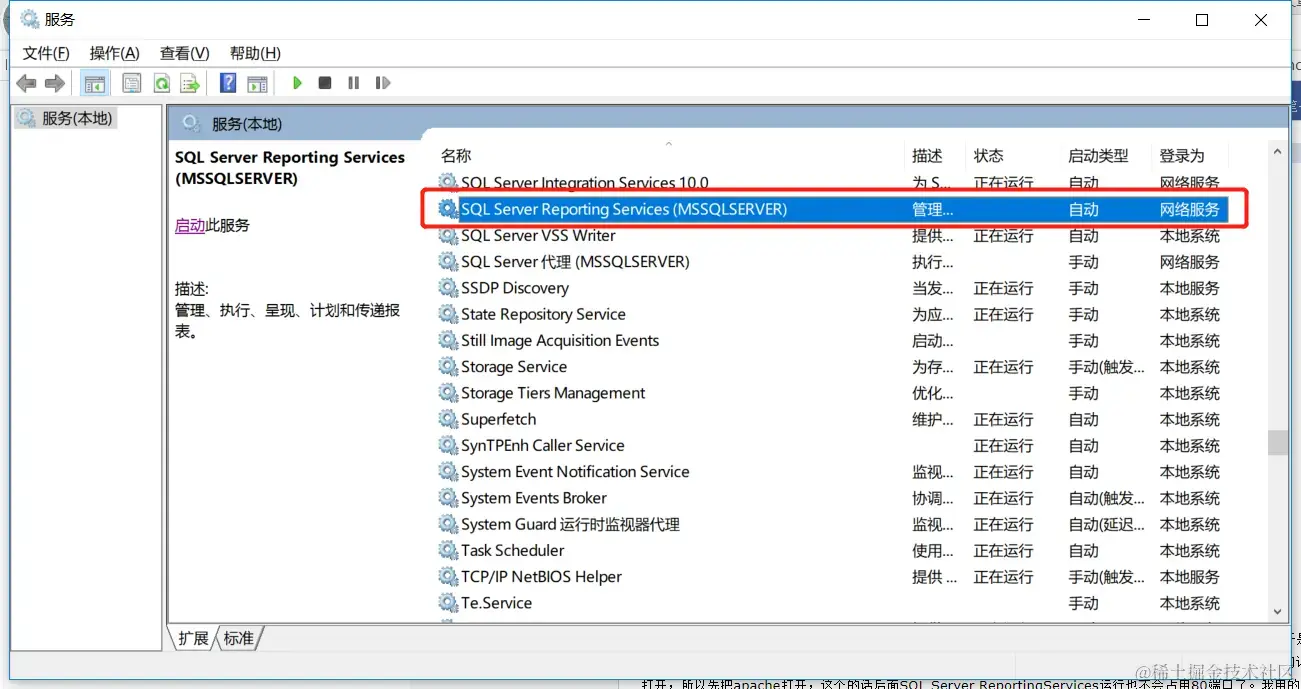Click 正在运行 status of Superfetch row
The image size is (1301, 689).
(1003, 419)
